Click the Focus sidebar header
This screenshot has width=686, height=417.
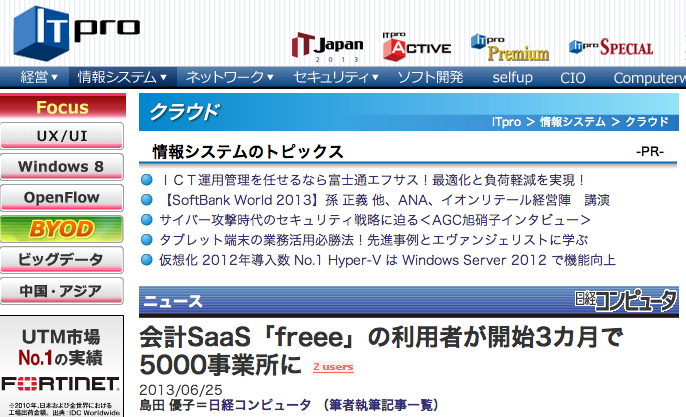63,106
